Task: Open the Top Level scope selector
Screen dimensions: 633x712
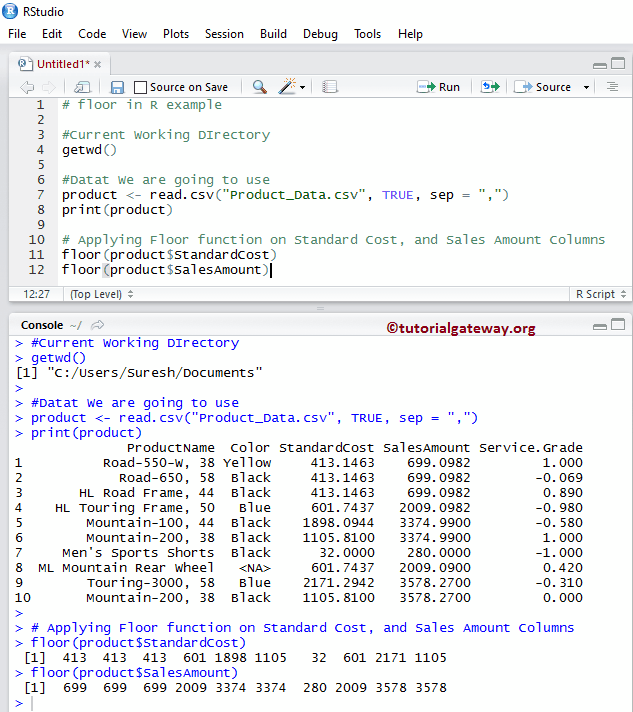Action: click(102, 294)
